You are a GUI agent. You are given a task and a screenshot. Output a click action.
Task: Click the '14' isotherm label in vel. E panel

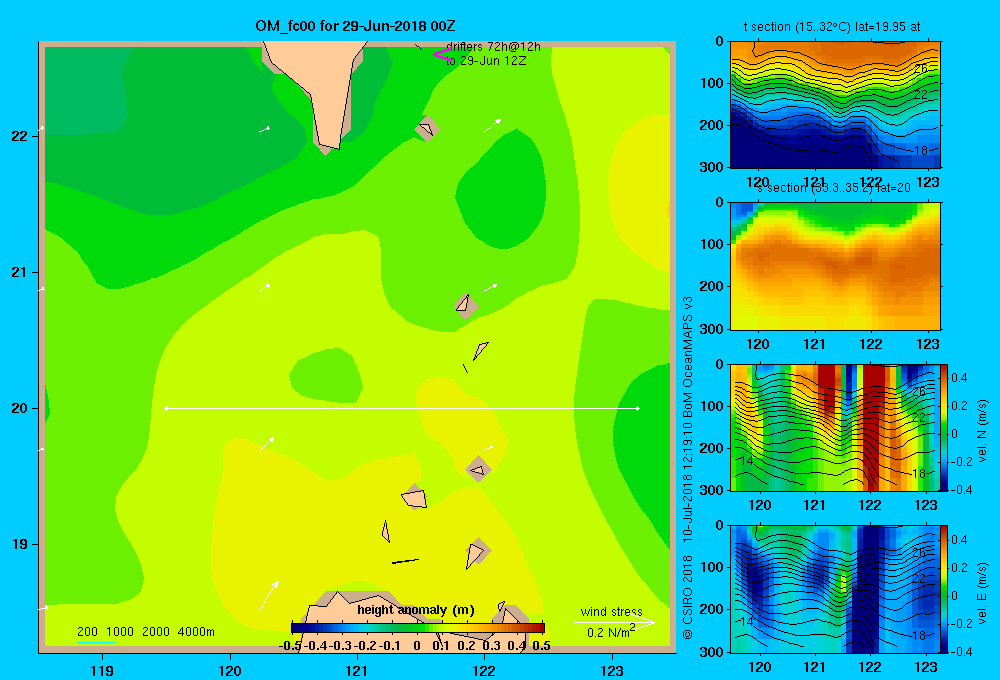(x=747, y=621)
